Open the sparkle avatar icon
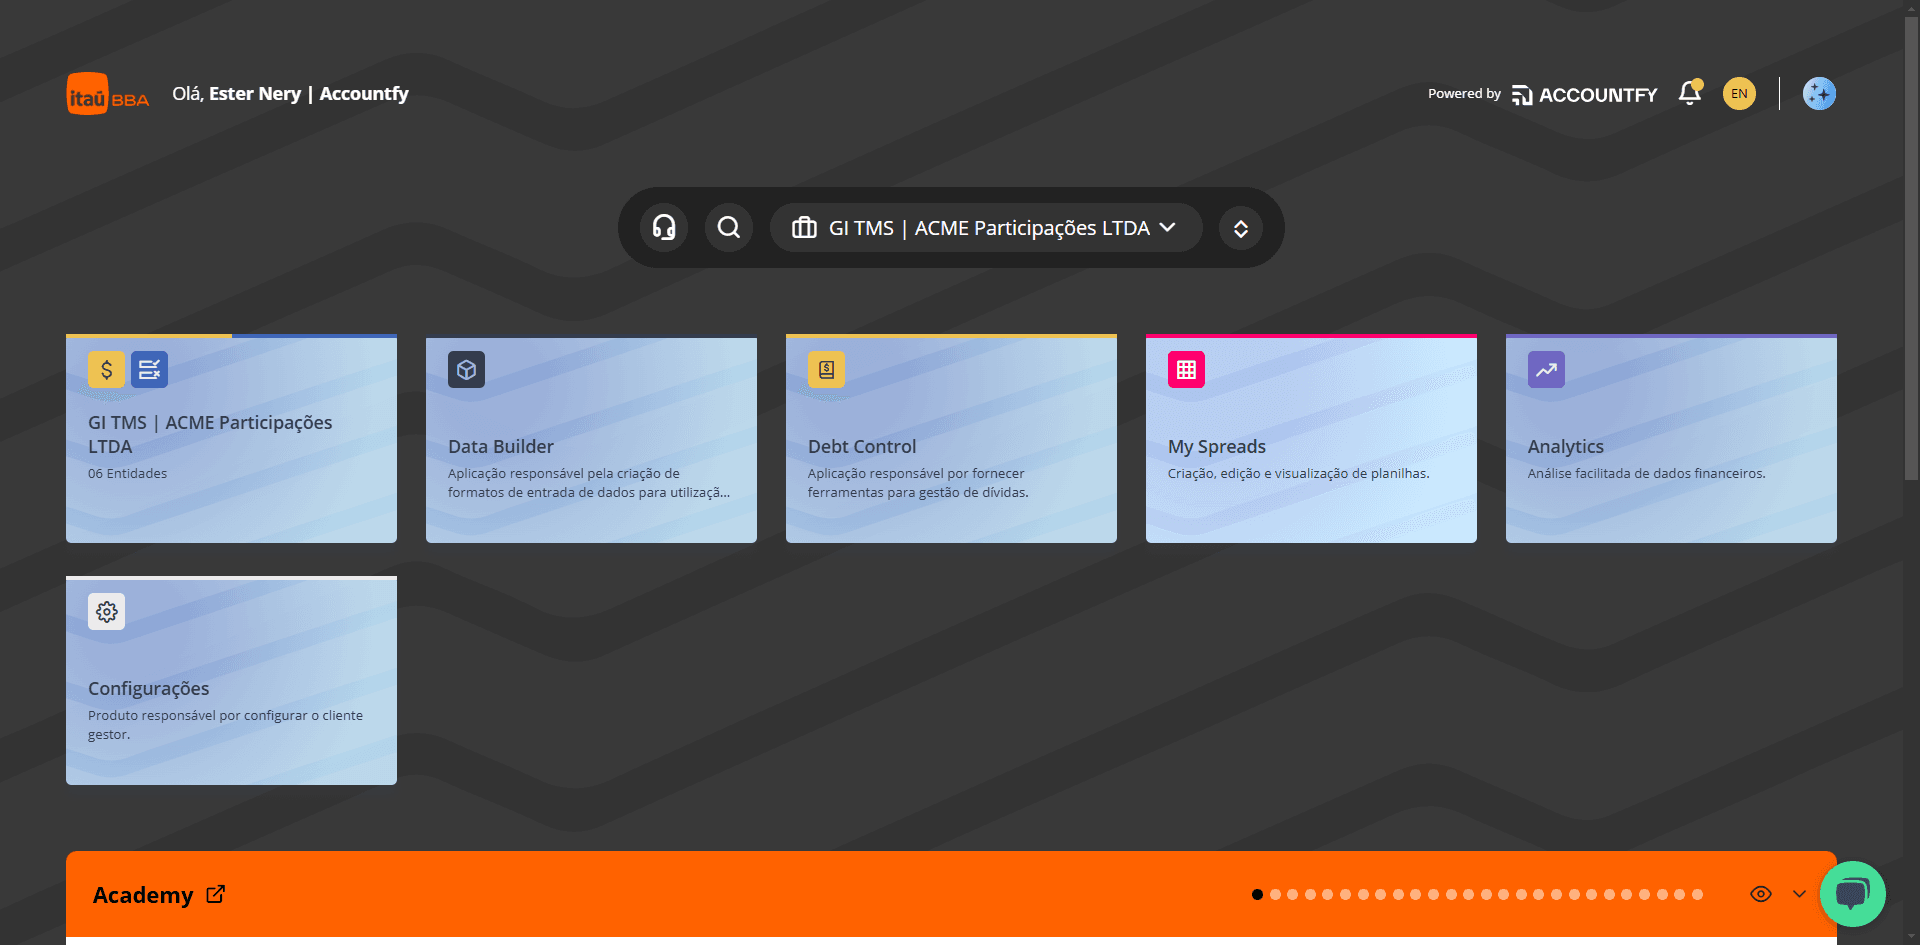The width and height of the screenshot is (1920, 945). tap(1819, 94)
